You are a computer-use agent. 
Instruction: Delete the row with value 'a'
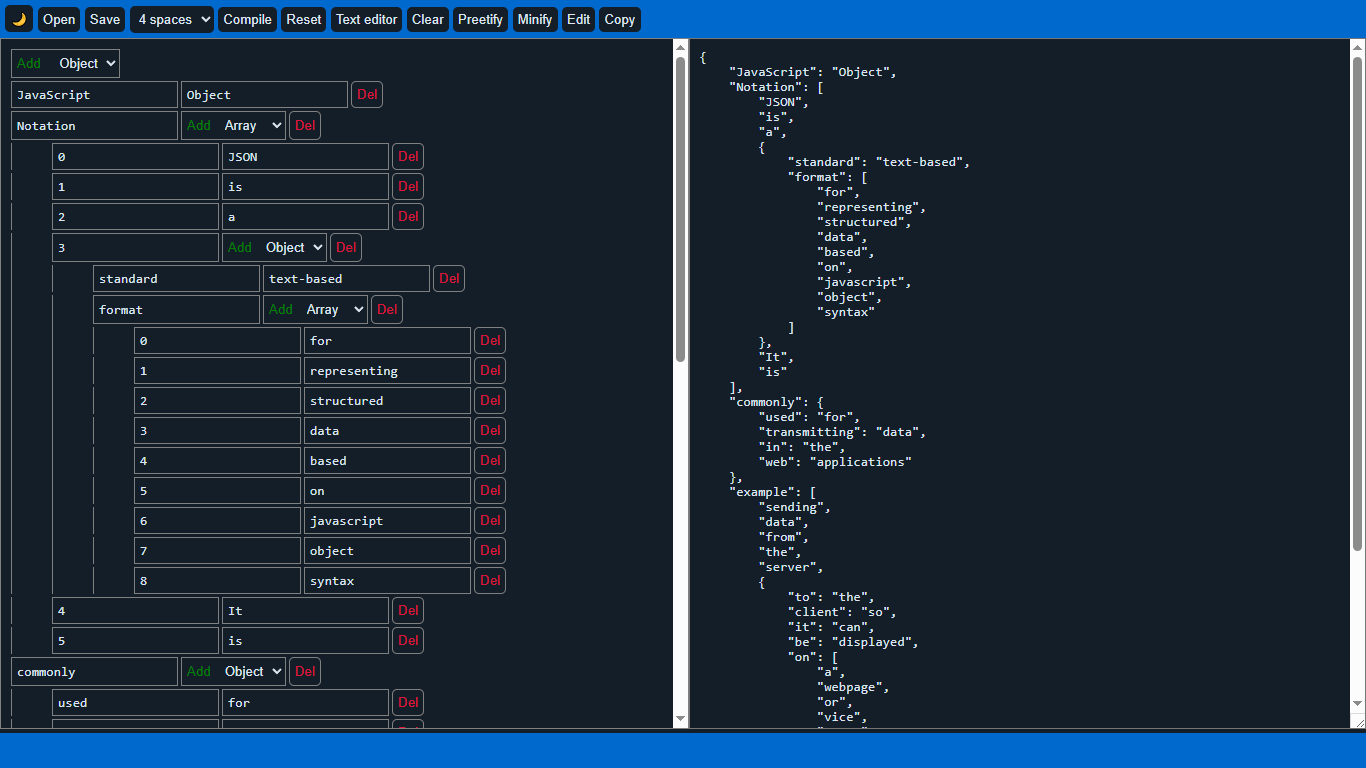click(408, 217)
